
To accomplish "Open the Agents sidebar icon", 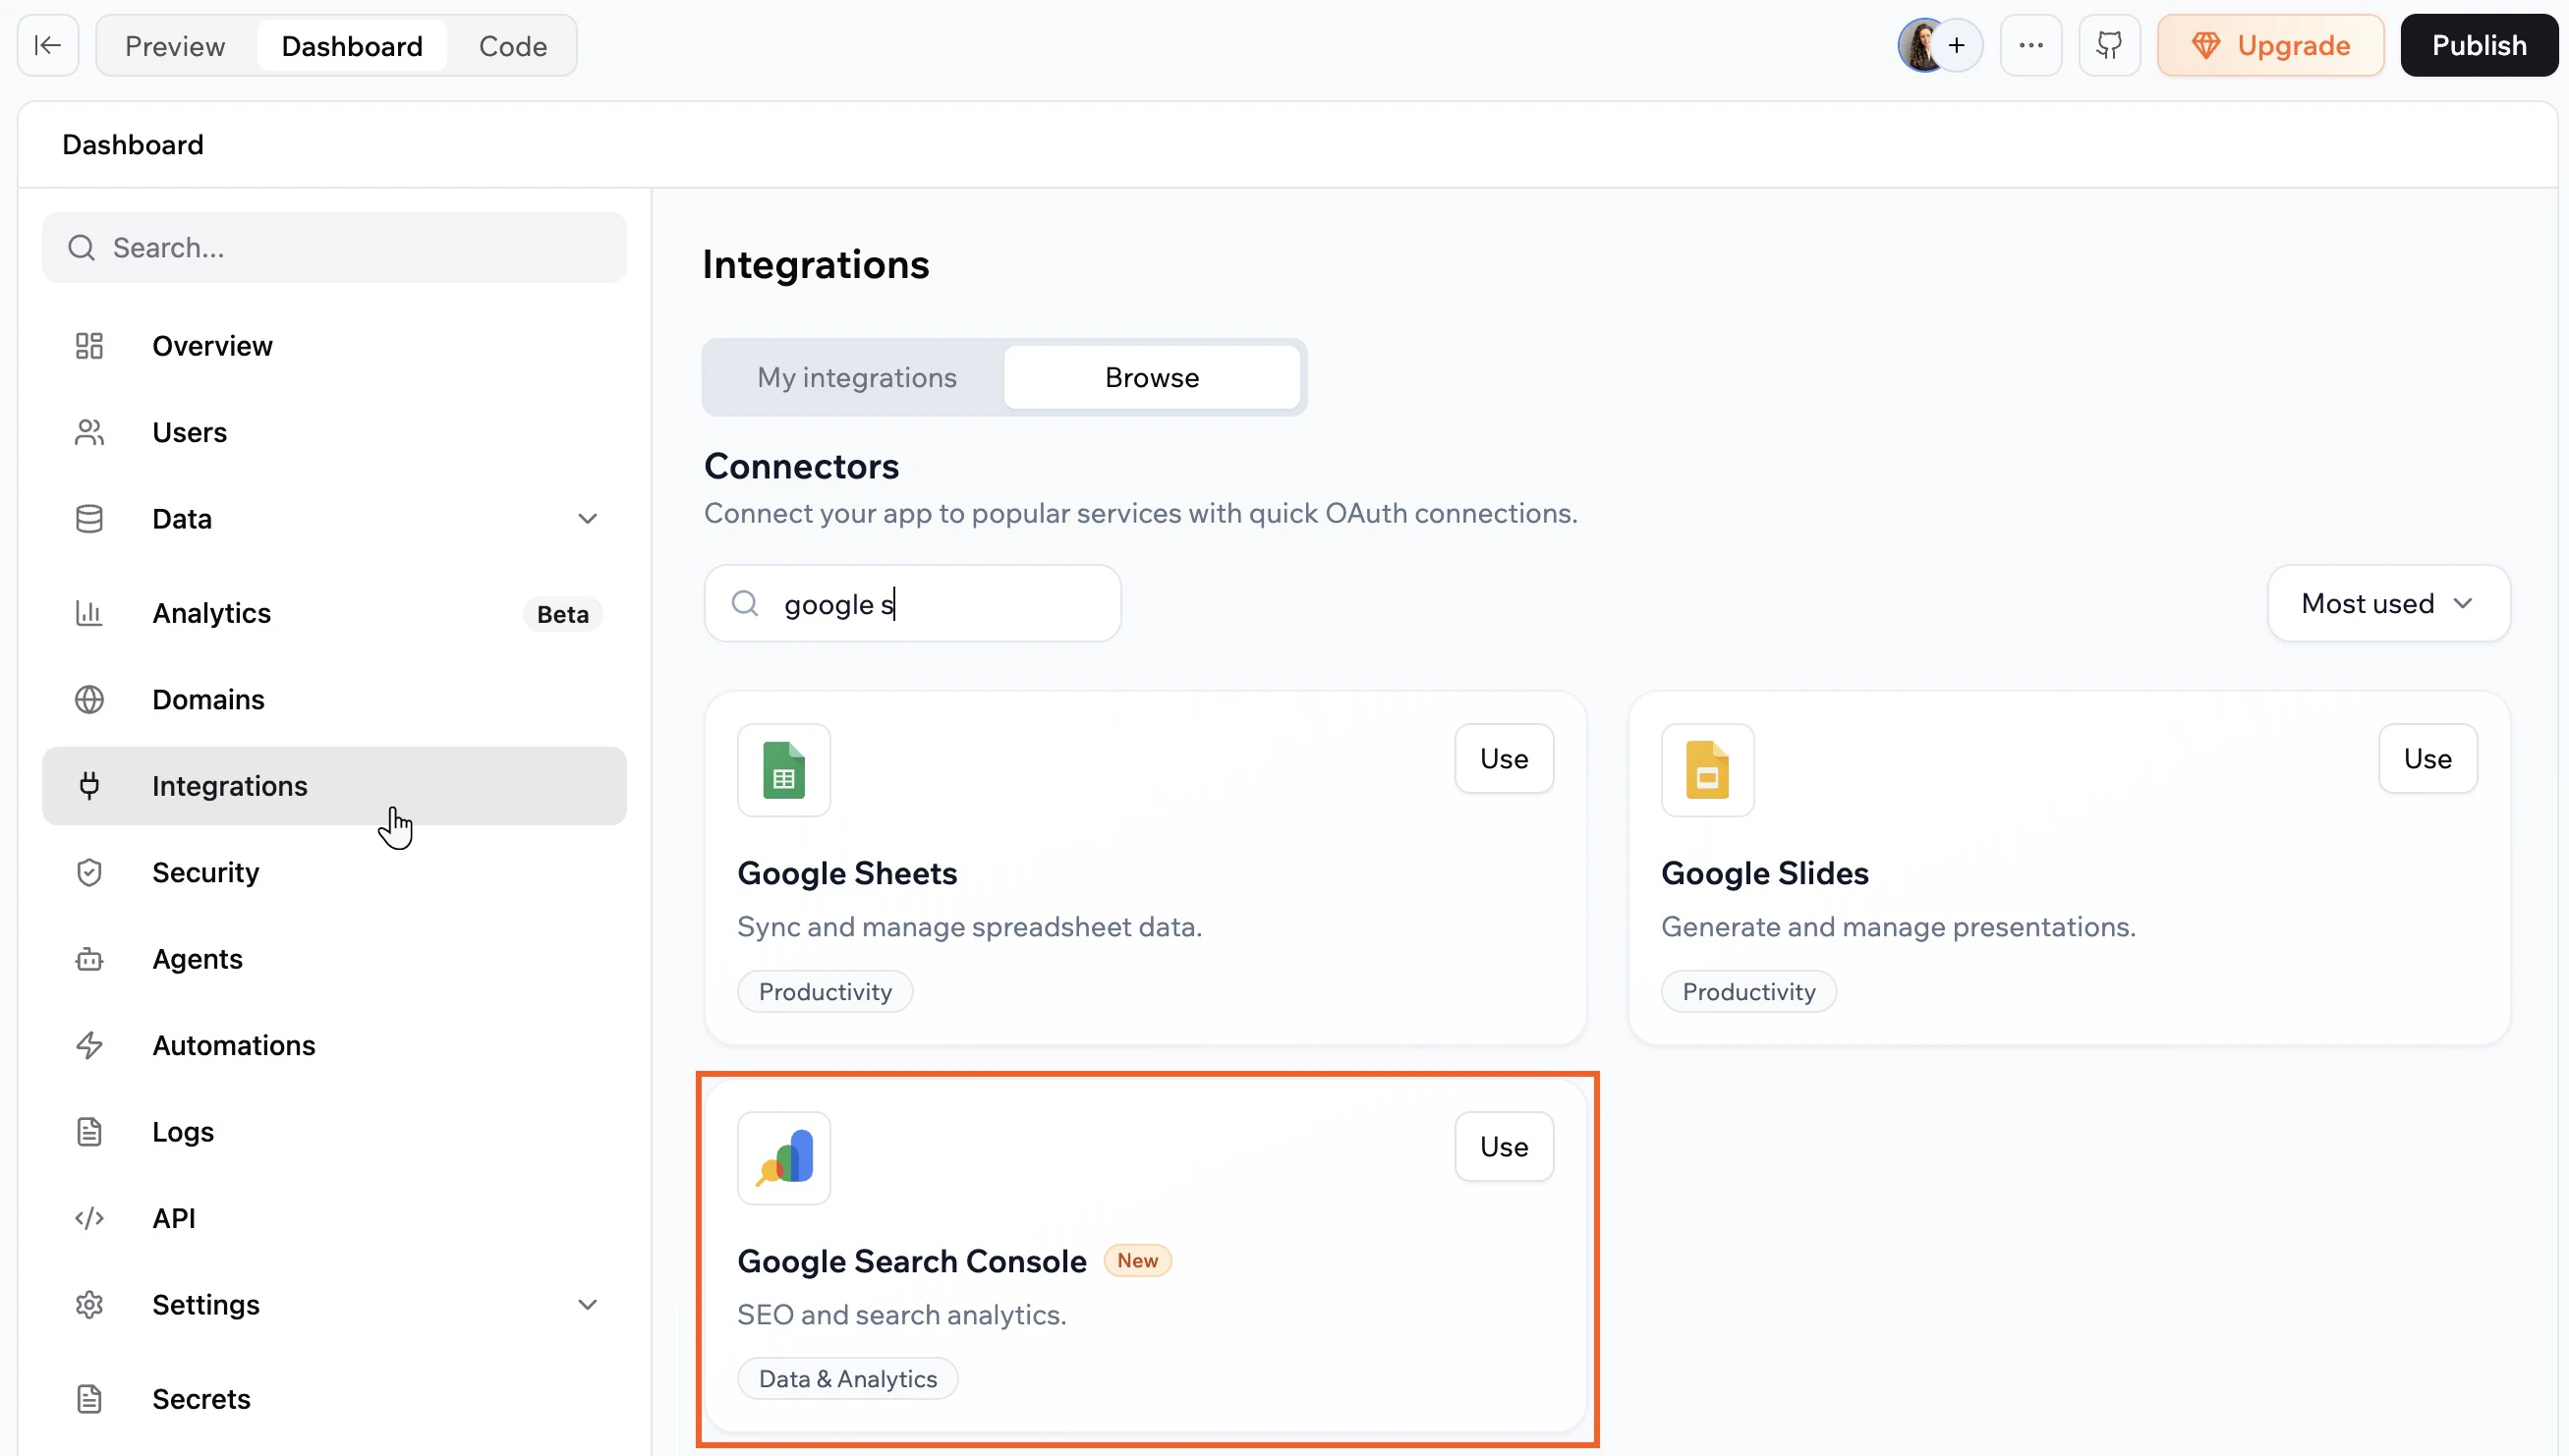I will (89, 959).
